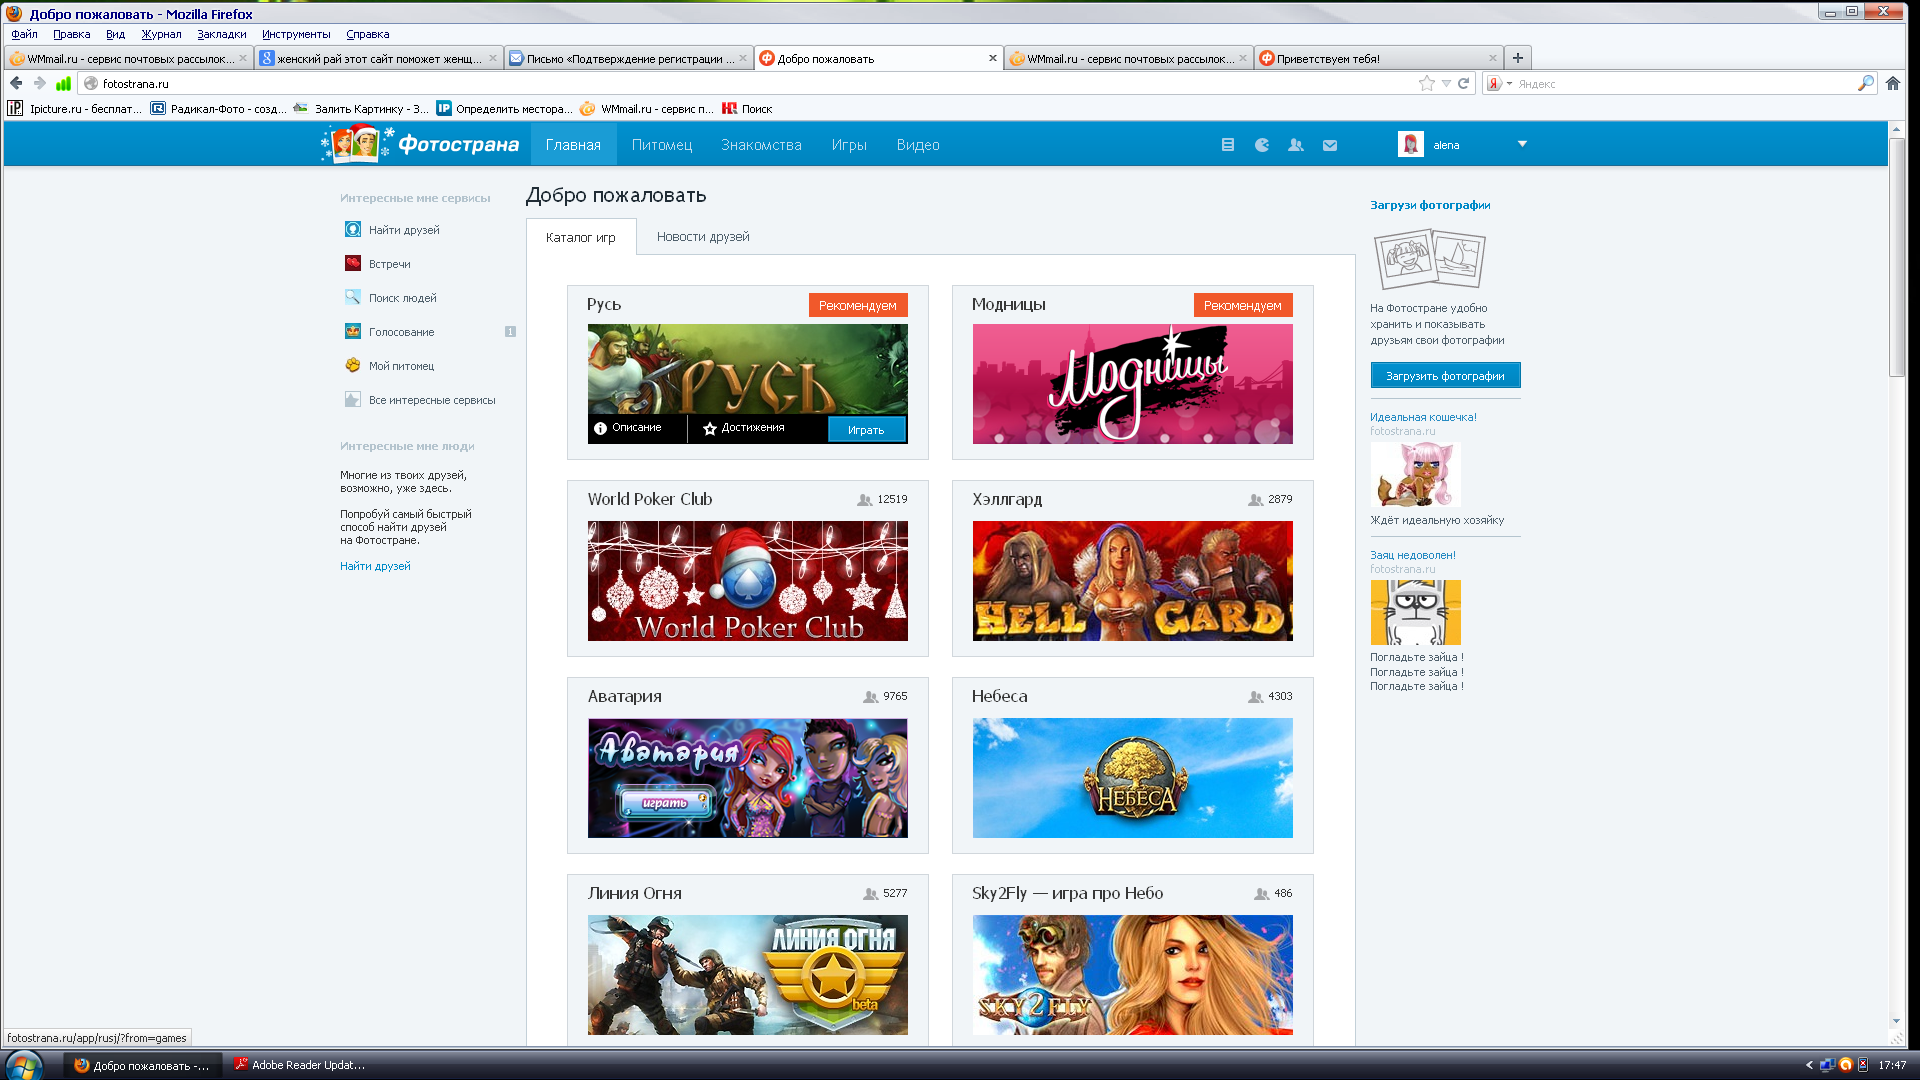Click the Загрузить фотографии button
This screenshot has height=1080, width=1920.
pos(1445,376)
